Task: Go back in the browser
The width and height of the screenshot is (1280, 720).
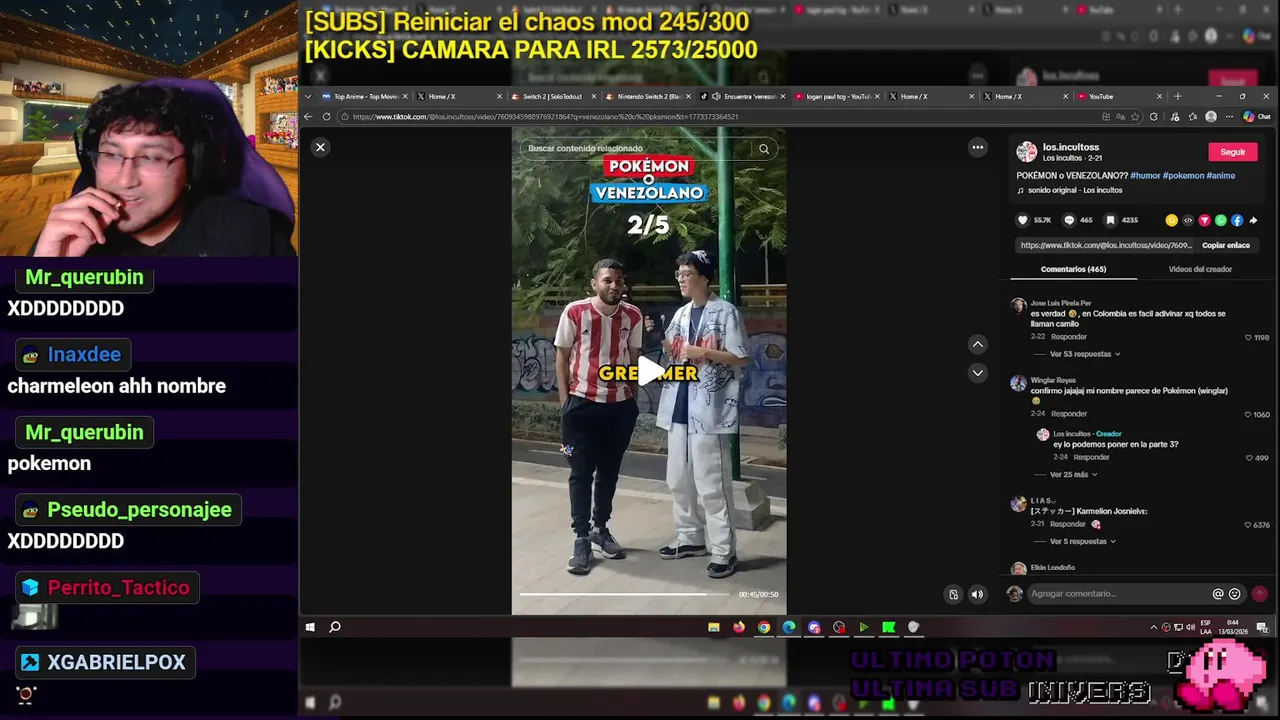Action: point(309,116)
